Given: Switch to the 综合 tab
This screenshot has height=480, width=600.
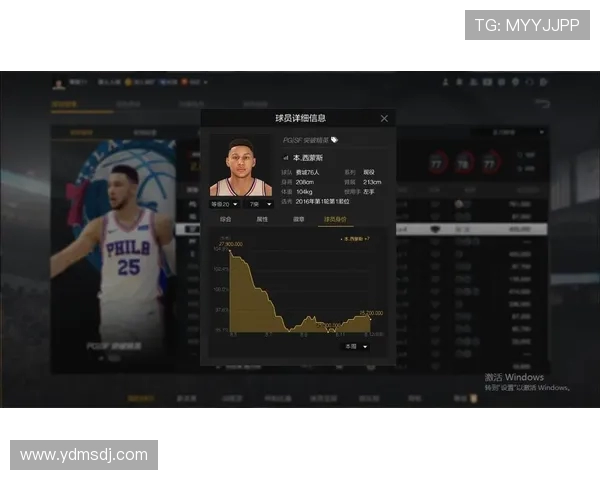Looking at the screenshot, I should (226, 218).
